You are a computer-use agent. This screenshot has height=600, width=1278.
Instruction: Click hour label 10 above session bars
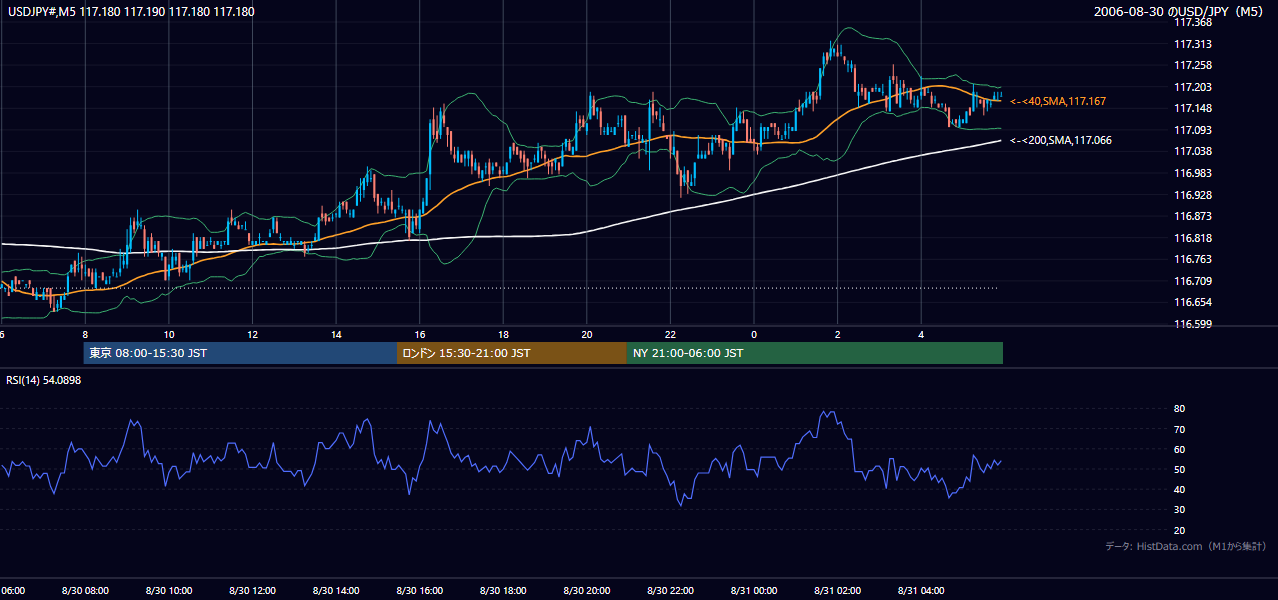pos(169,335)
